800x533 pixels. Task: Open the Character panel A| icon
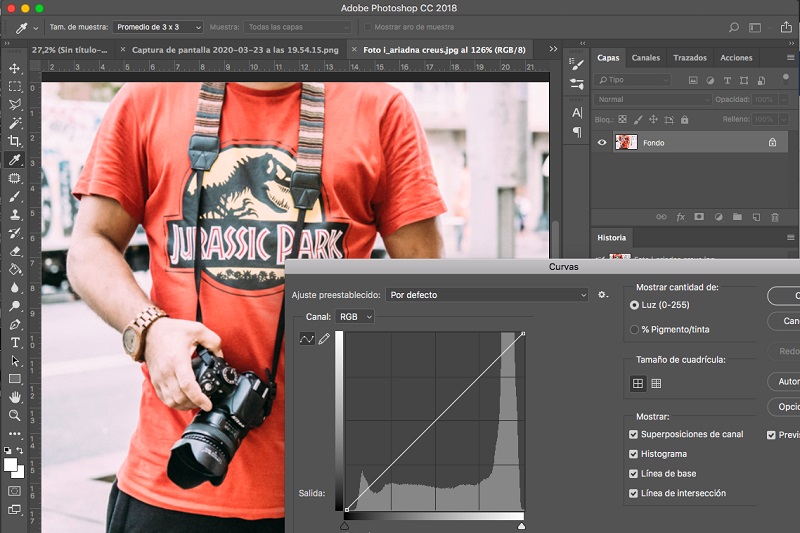coord(577,113)
